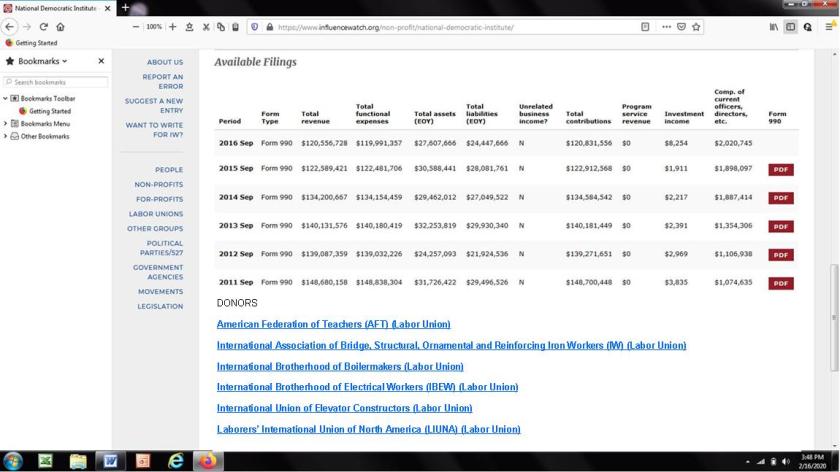The height and width of the screenshot is (472, 840).
Task: Open American Federation of Teachers (AFT) link
Action: [333, 324]
